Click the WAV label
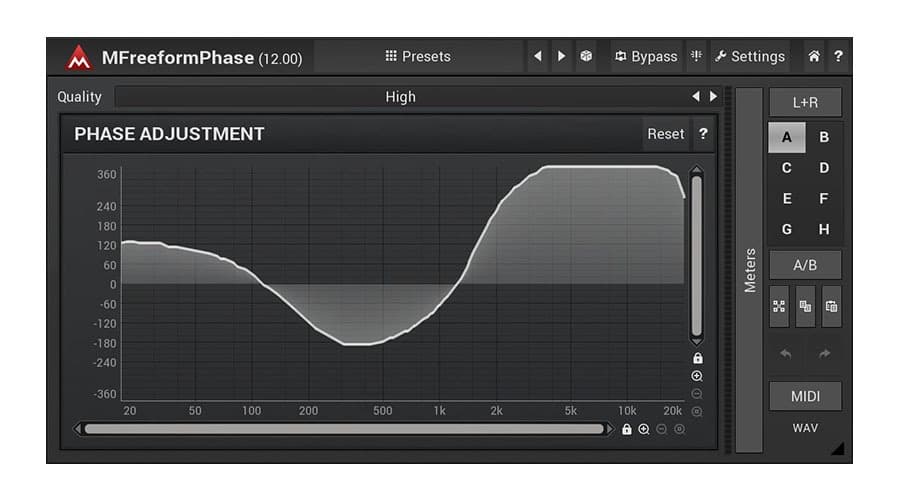Image resolution: width=900 pixels, height=500 pixels. [805, 428]
